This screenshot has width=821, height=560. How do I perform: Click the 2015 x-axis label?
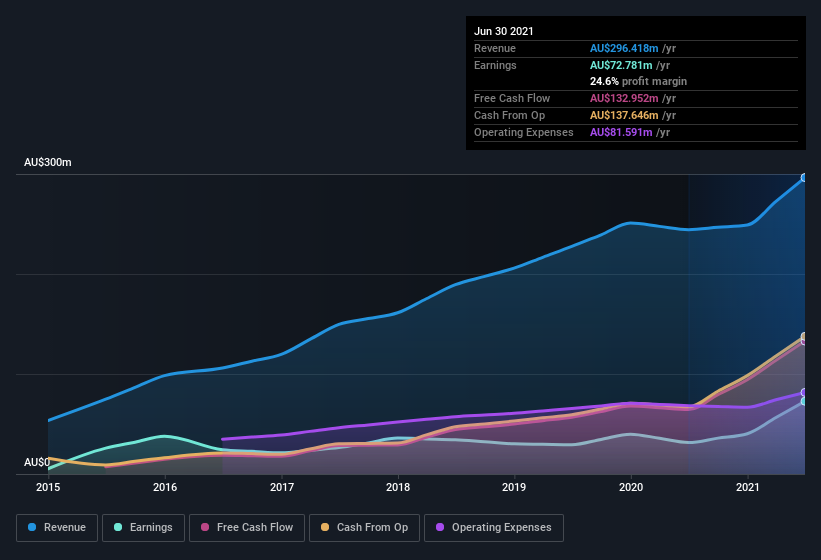(48, 487)
